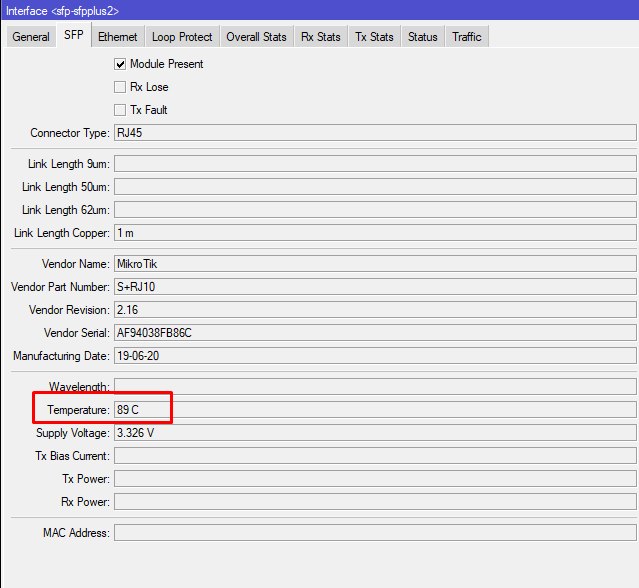The height and width of the screenshot is (588, 639).
Task: Click the Vendor Part Number field
Action: click(375, 287)
